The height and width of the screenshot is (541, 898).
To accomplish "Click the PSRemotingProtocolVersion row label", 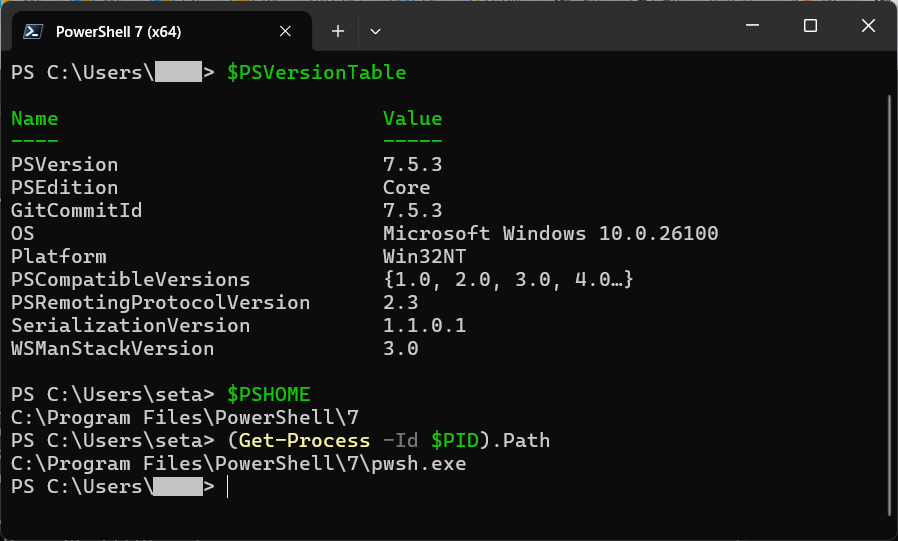I will click(160, 303).
